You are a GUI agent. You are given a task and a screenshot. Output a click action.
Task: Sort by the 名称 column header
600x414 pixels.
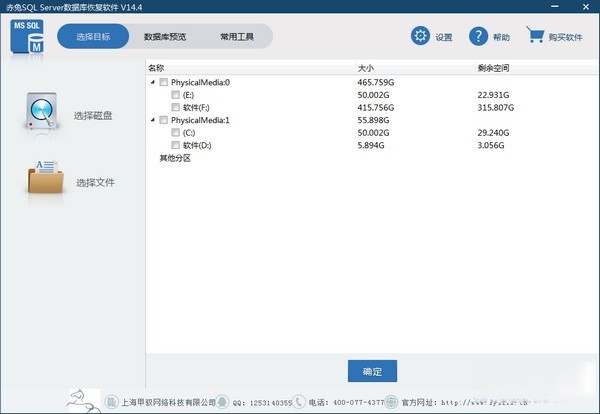click(156, 68)
